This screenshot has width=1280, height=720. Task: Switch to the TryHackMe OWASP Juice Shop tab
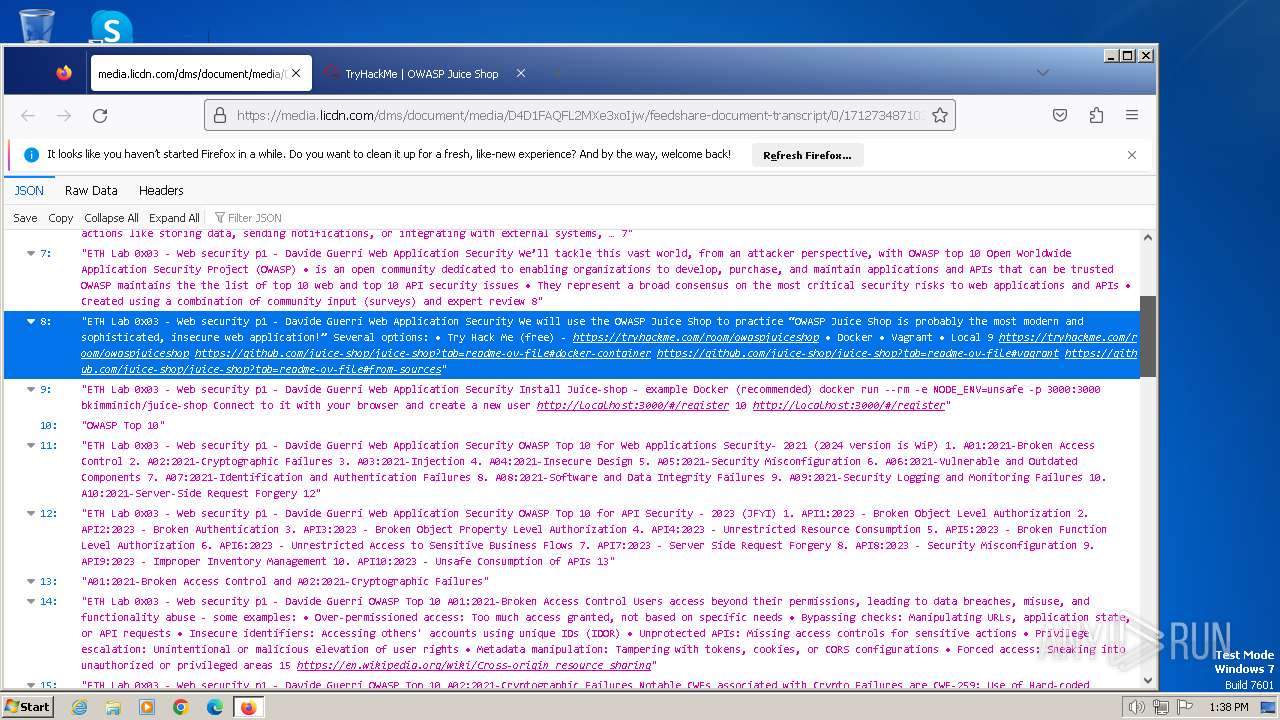(x=423, y=73)
